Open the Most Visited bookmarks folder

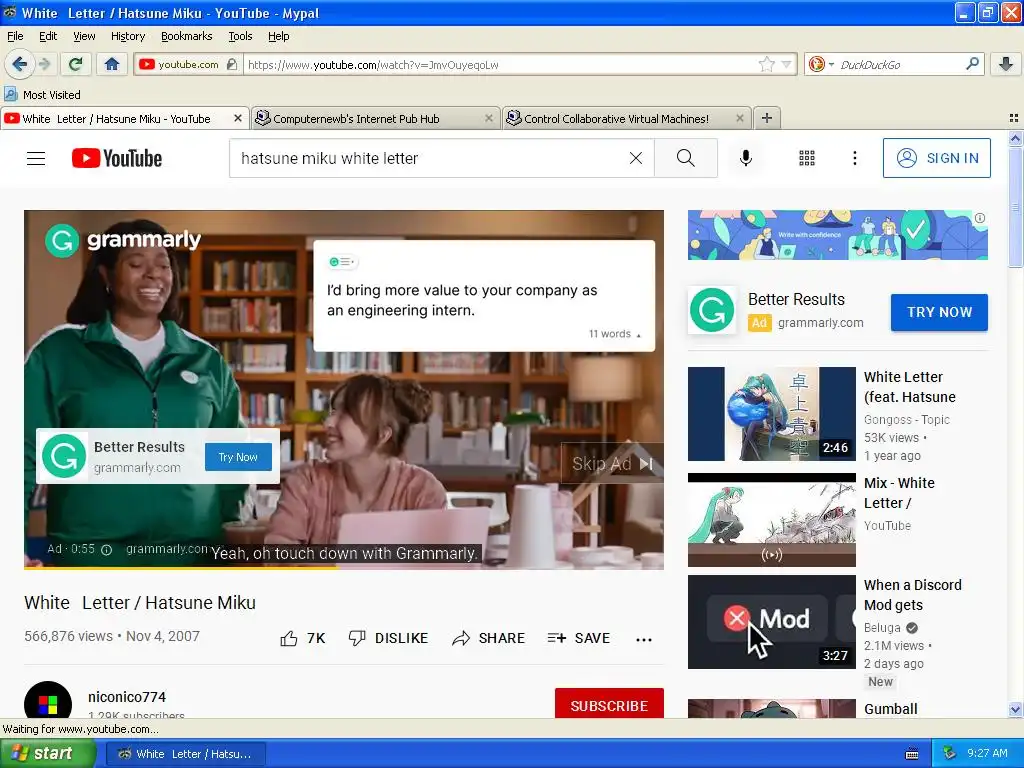coord(43,95)
